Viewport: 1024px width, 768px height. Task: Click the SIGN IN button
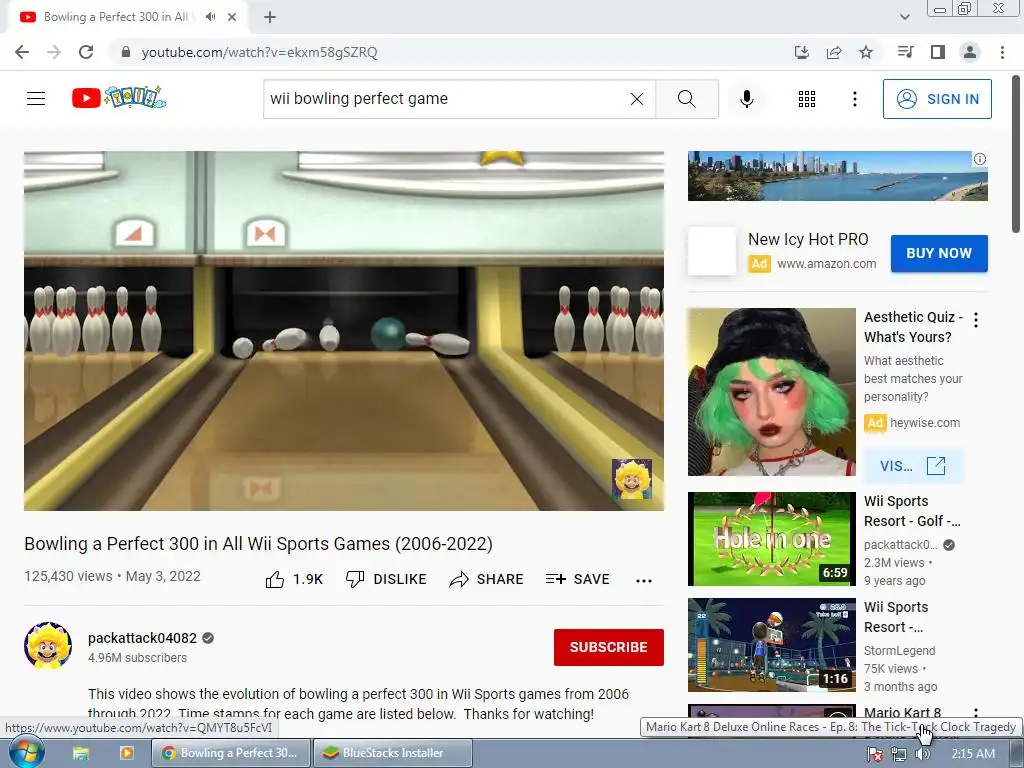click(x=937, y=99)
